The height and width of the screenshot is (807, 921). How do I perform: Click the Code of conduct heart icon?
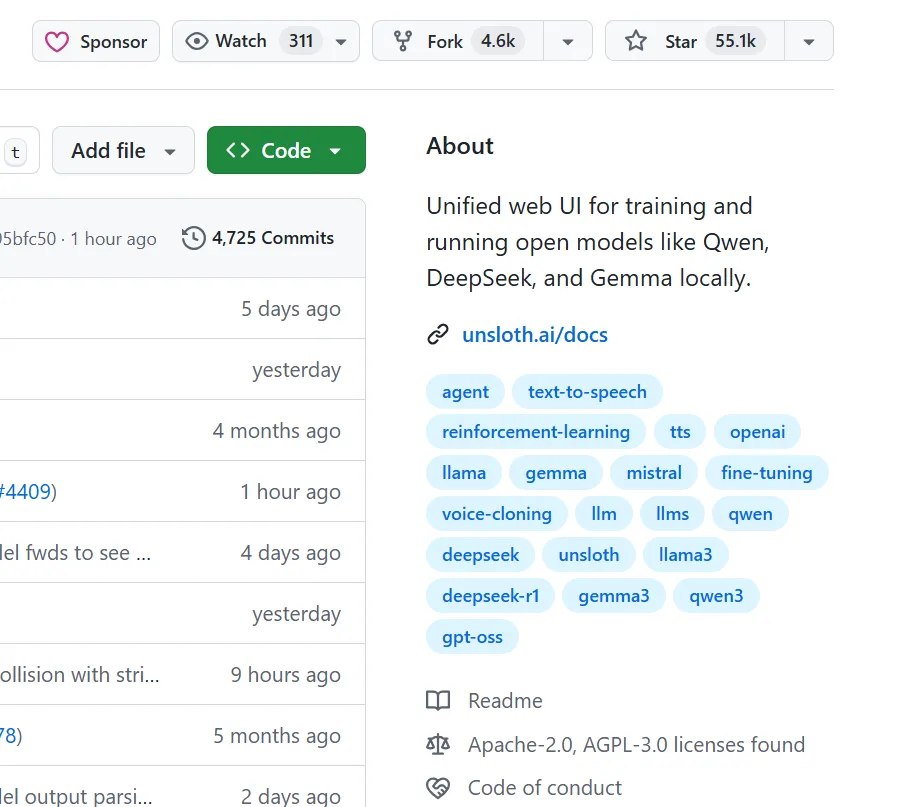(x=438, y=788)
